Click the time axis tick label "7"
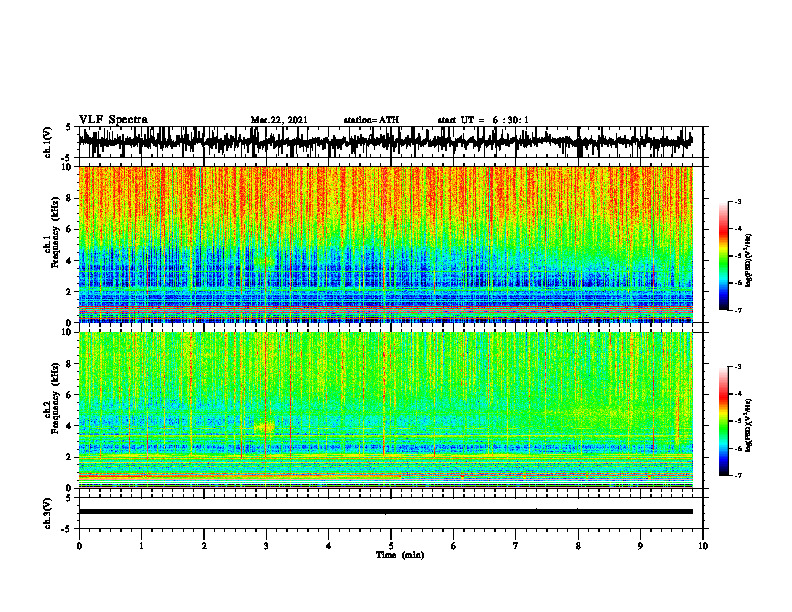The width and height of the screenshot is (792, 612). [516, 546]
